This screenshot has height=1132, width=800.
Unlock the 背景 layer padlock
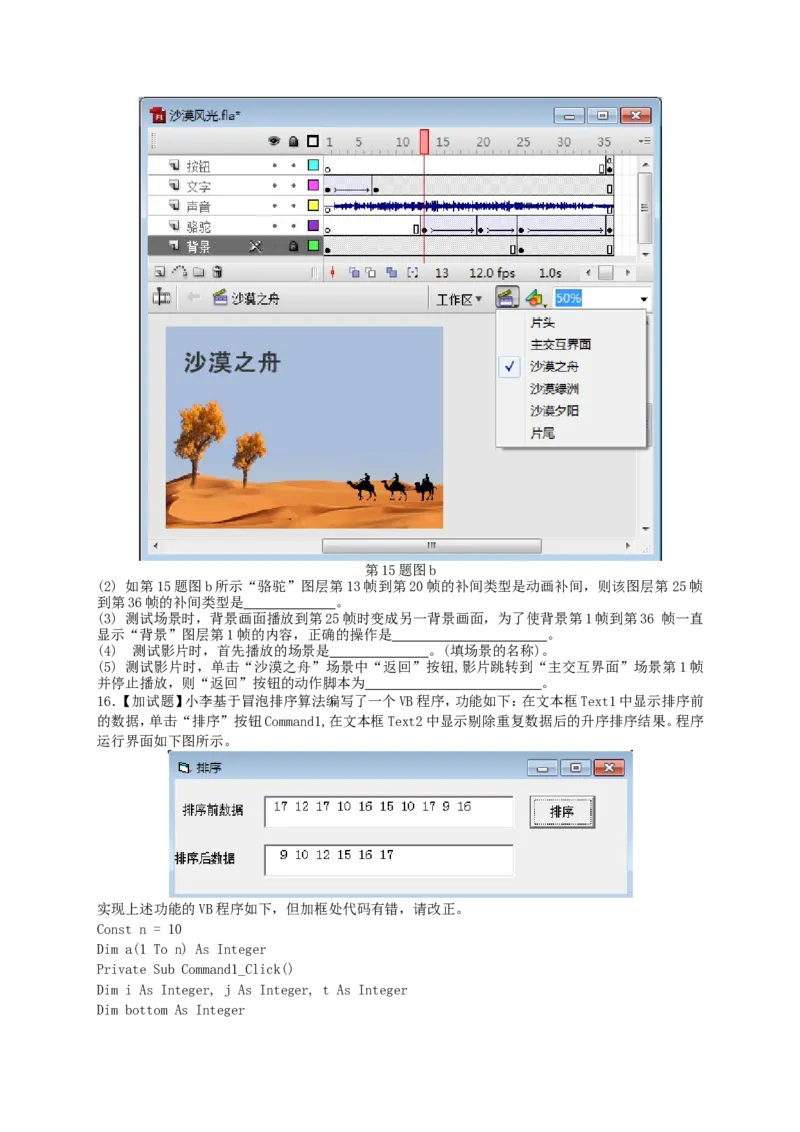[293, 245]
